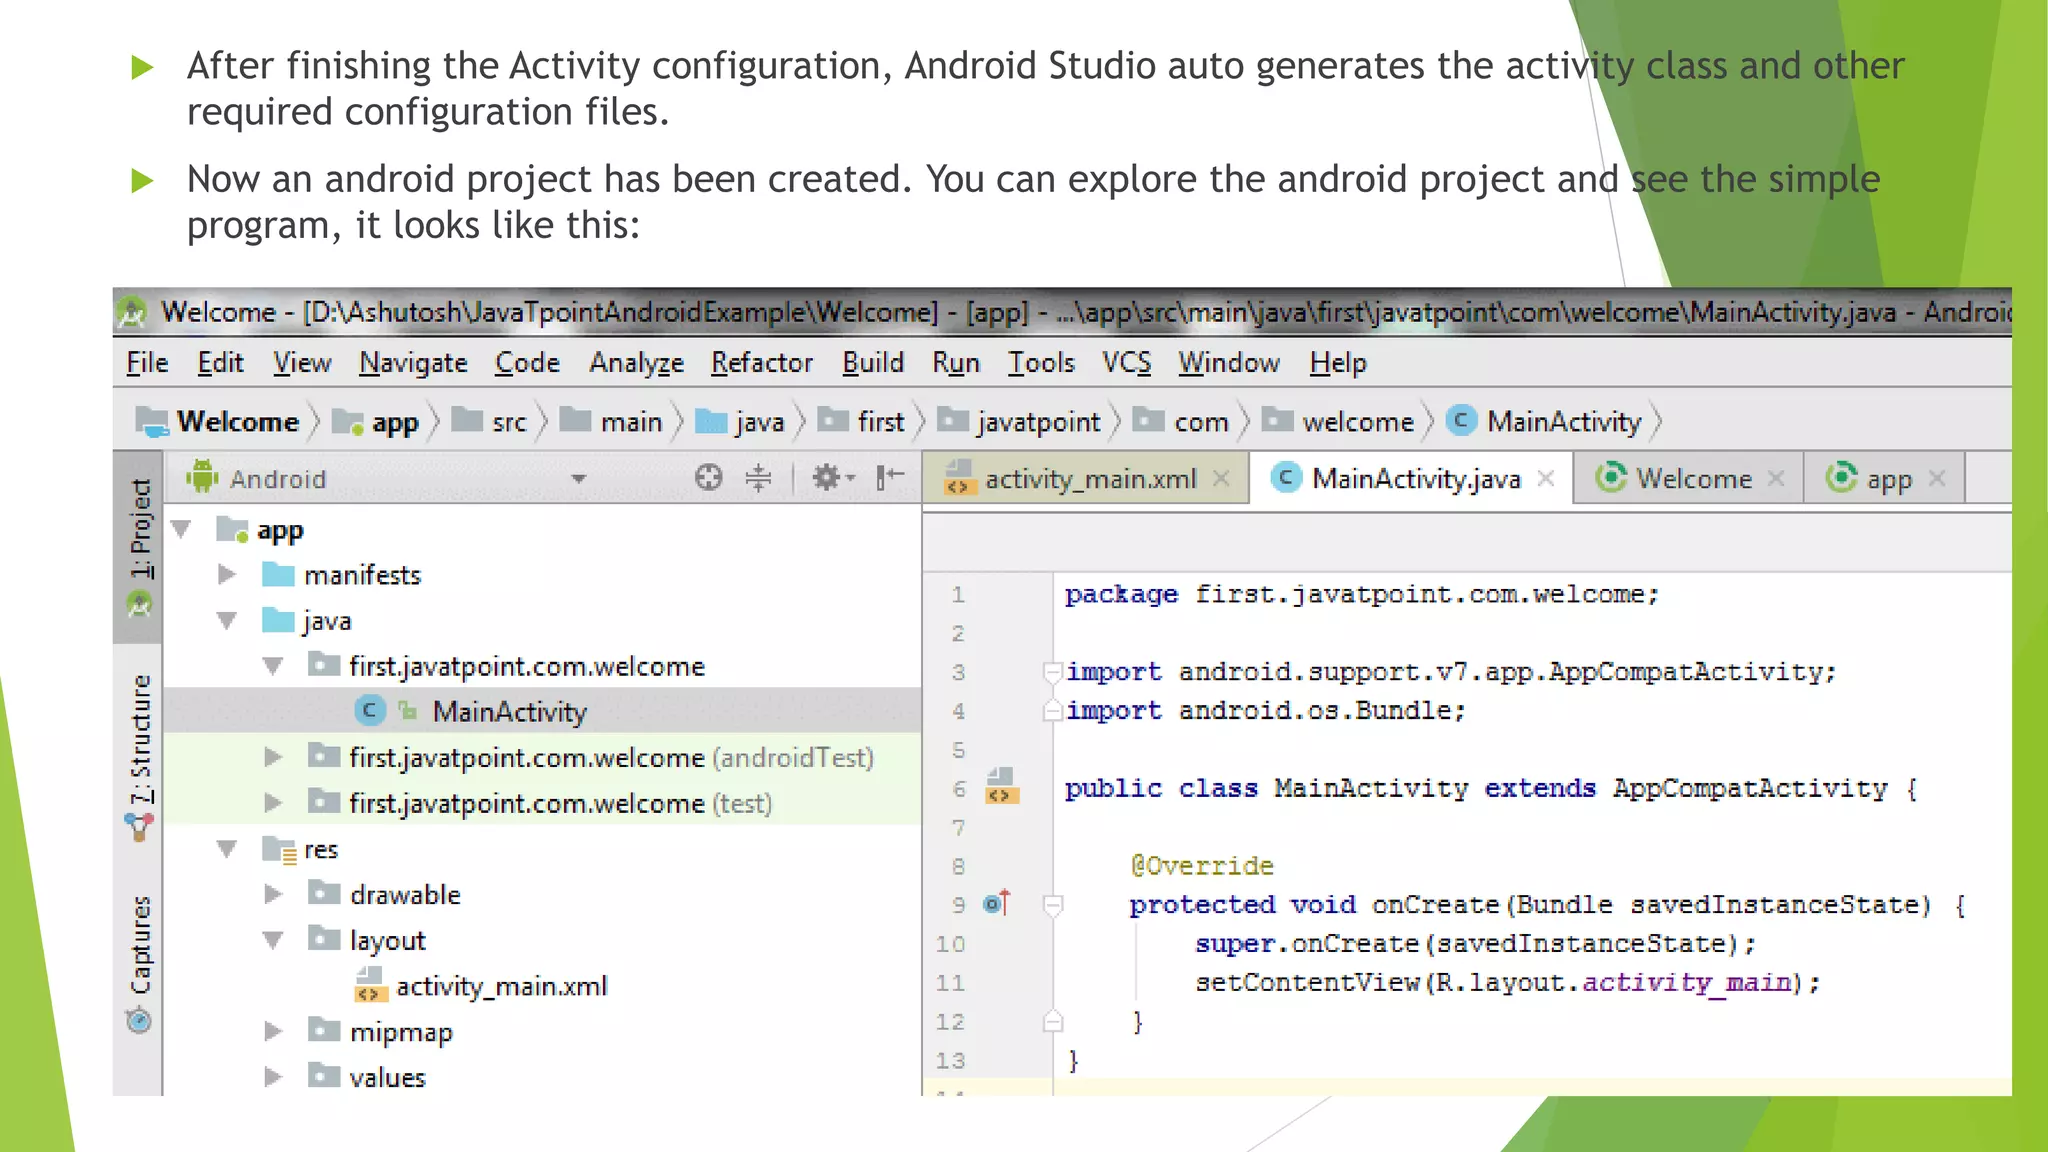This screenshot has height=1152, width=2048.
Task: Click the Hide panel icon in Project toolbar
Action: click(x=890, y=478)
